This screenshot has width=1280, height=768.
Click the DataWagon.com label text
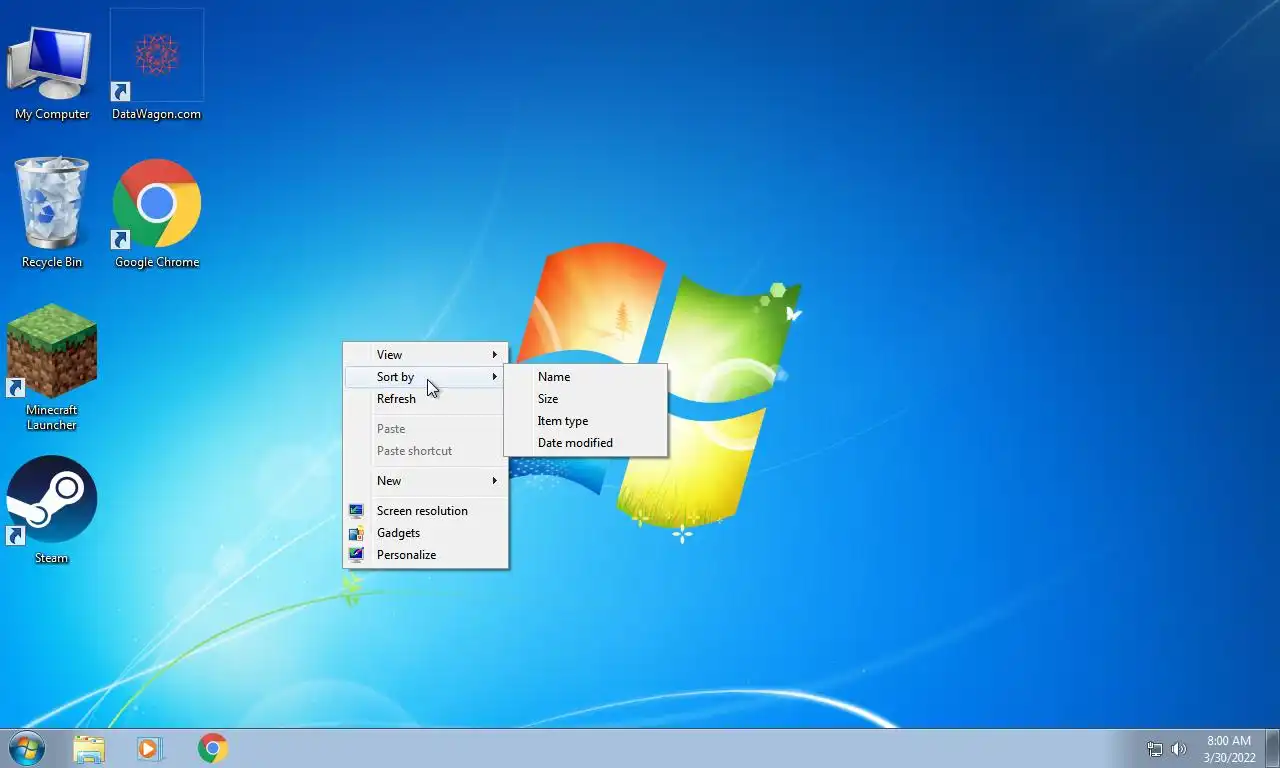pos(156,114)
